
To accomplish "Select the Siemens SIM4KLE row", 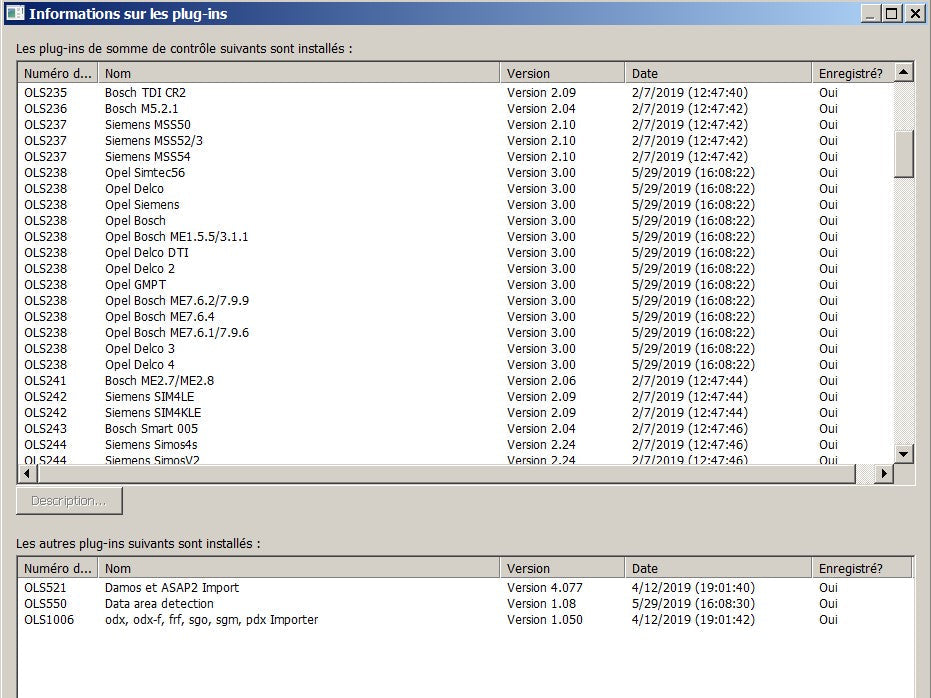I will 455,413.
